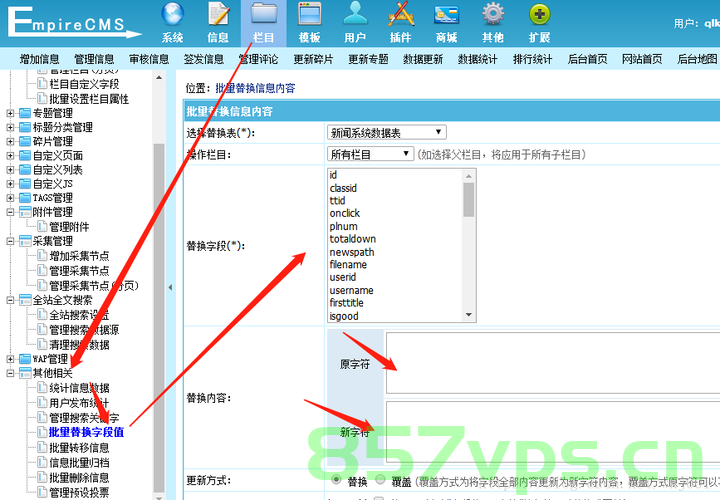Open the 更新碎片 menu item
The height and width of the screenshot is (500, 720).
[313, 59]
